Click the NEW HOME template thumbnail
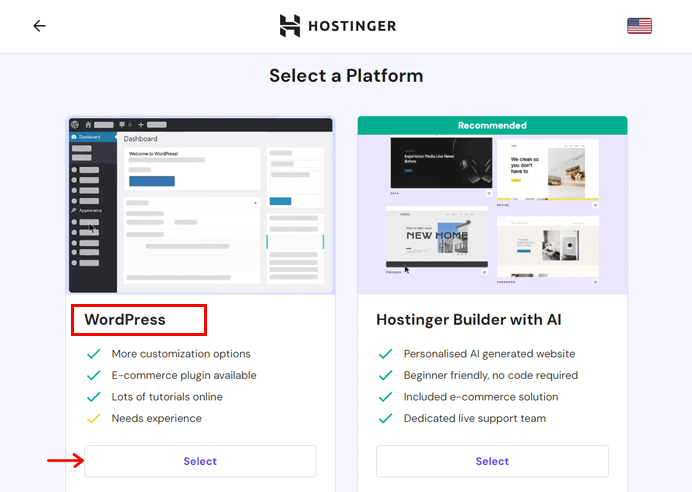 tap(437, 237)
